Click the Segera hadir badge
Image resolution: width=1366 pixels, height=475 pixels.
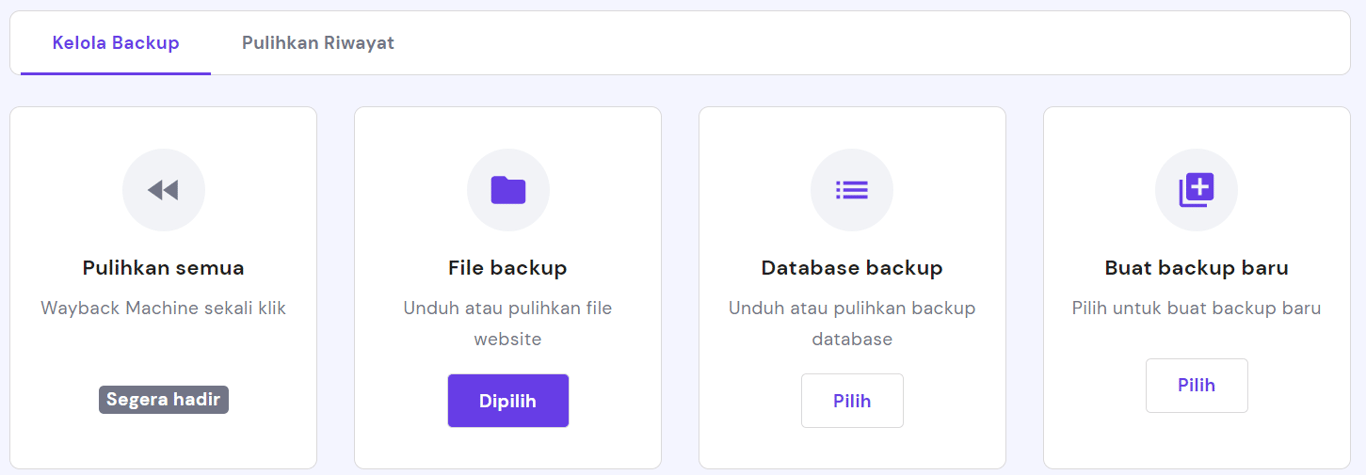pyautogui.click(x=164, y=400)
